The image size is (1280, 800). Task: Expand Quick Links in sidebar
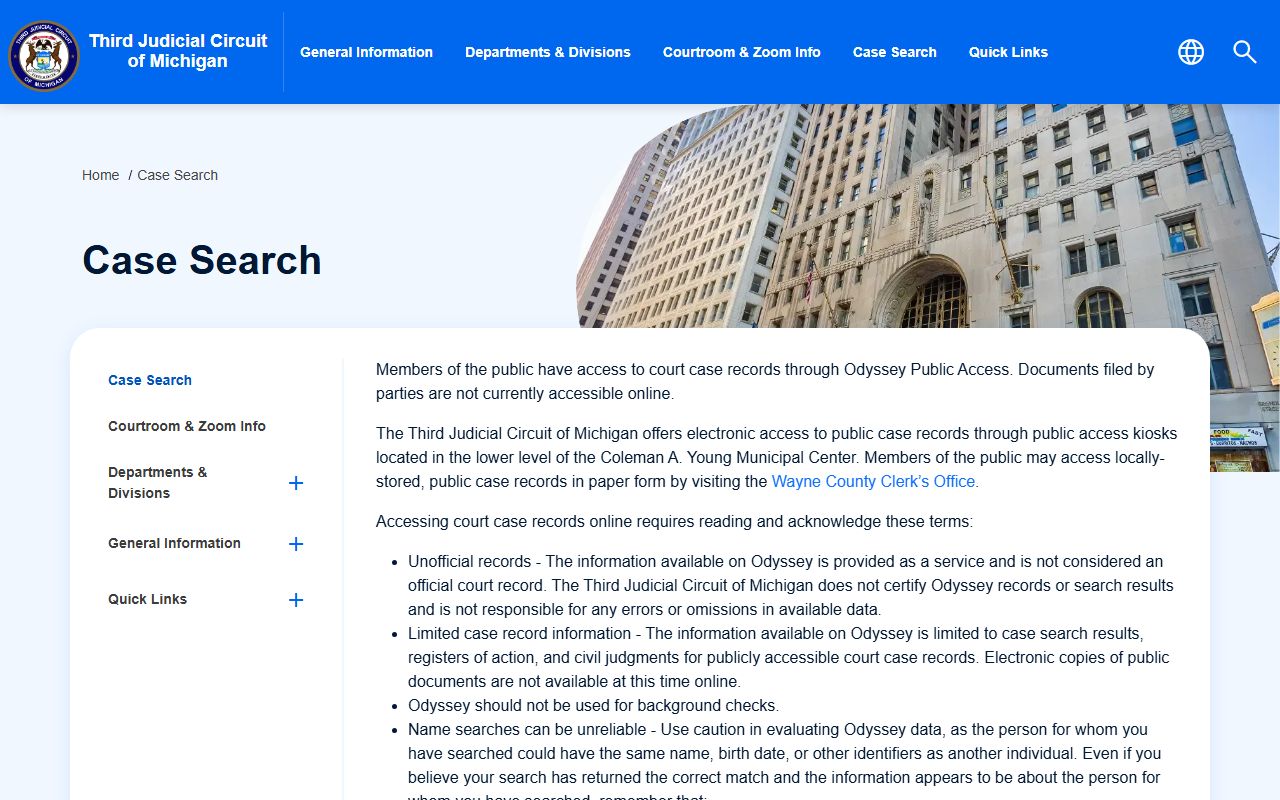point(296,600)
